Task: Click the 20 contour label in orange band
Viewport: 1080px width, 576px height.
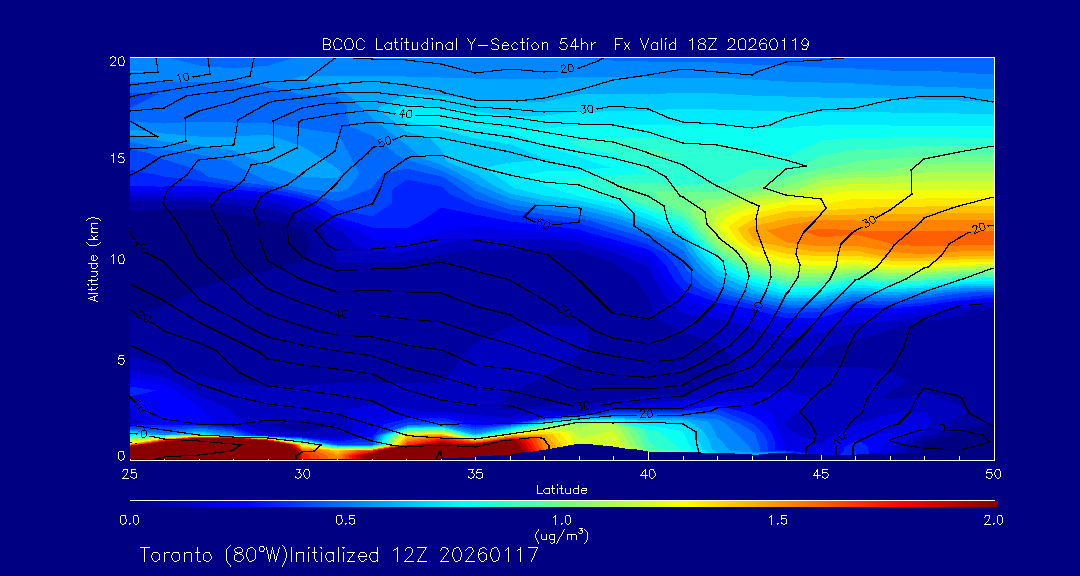Action: pyautogui.click(x=979, y=229)
